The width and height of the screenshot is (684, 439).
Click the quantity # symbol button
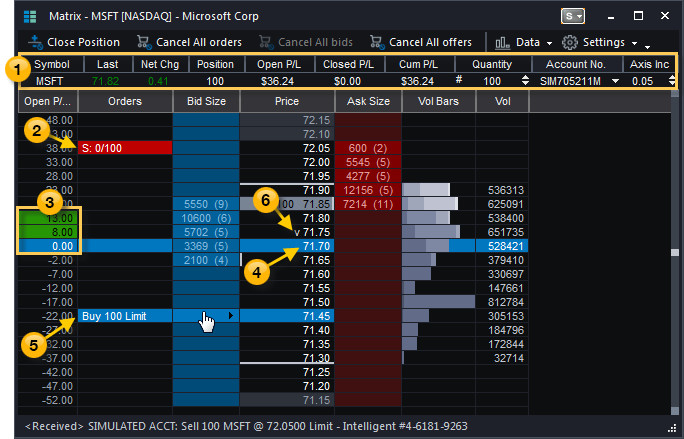[459, 79]
